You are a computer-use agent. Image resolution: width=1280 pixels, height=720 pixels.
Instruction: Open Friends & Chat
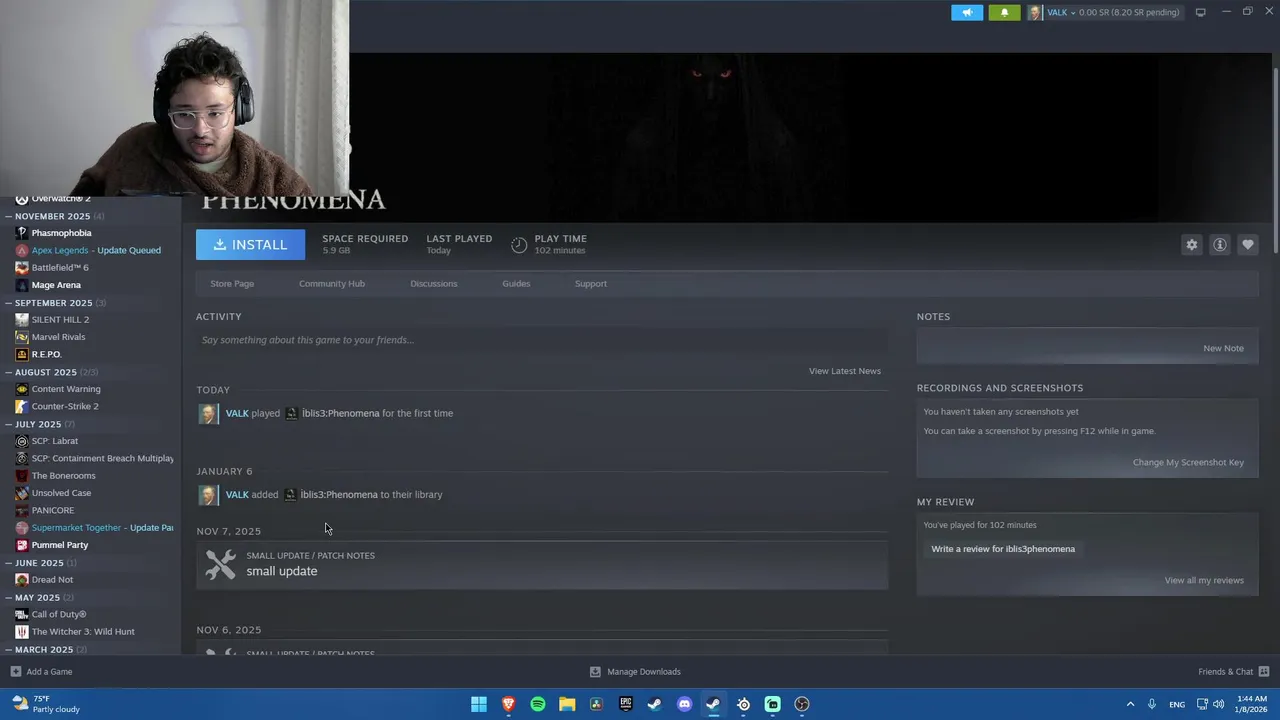click(1233, 672)
